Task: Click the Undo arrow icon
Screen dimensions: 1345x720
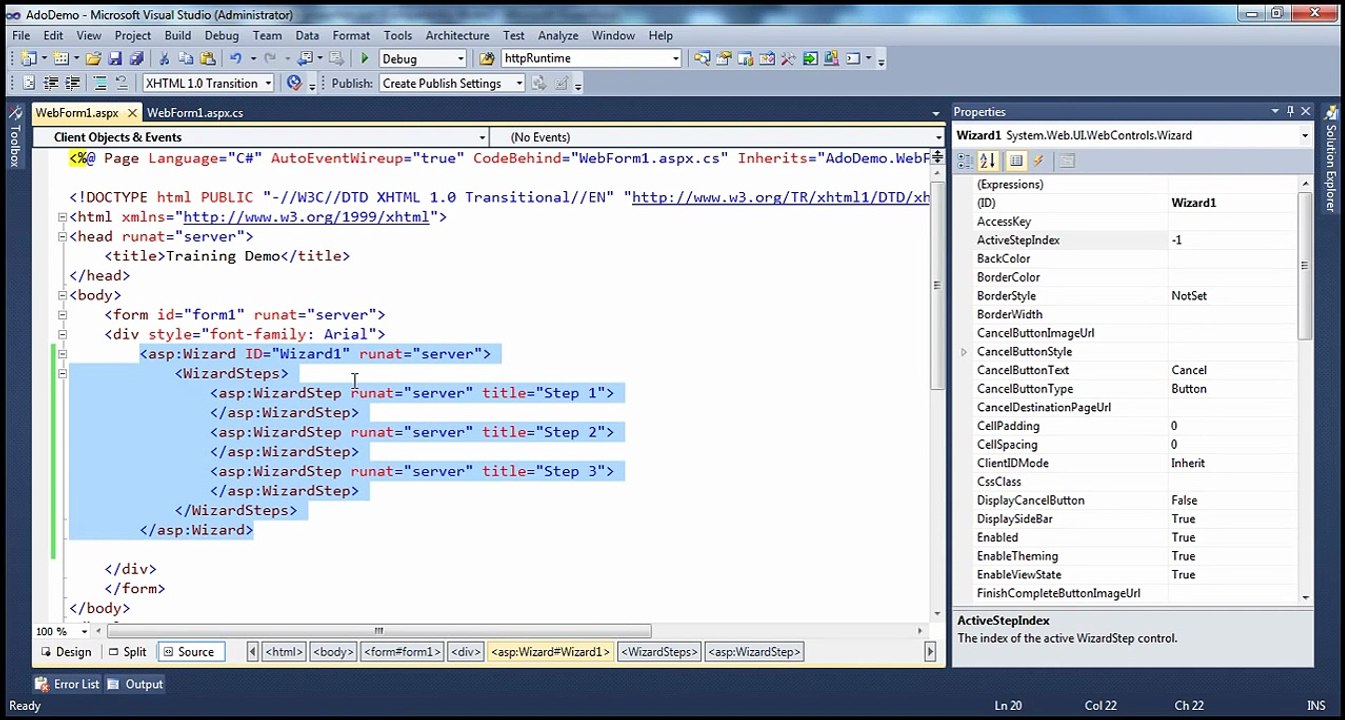Action: pos(236,59)
